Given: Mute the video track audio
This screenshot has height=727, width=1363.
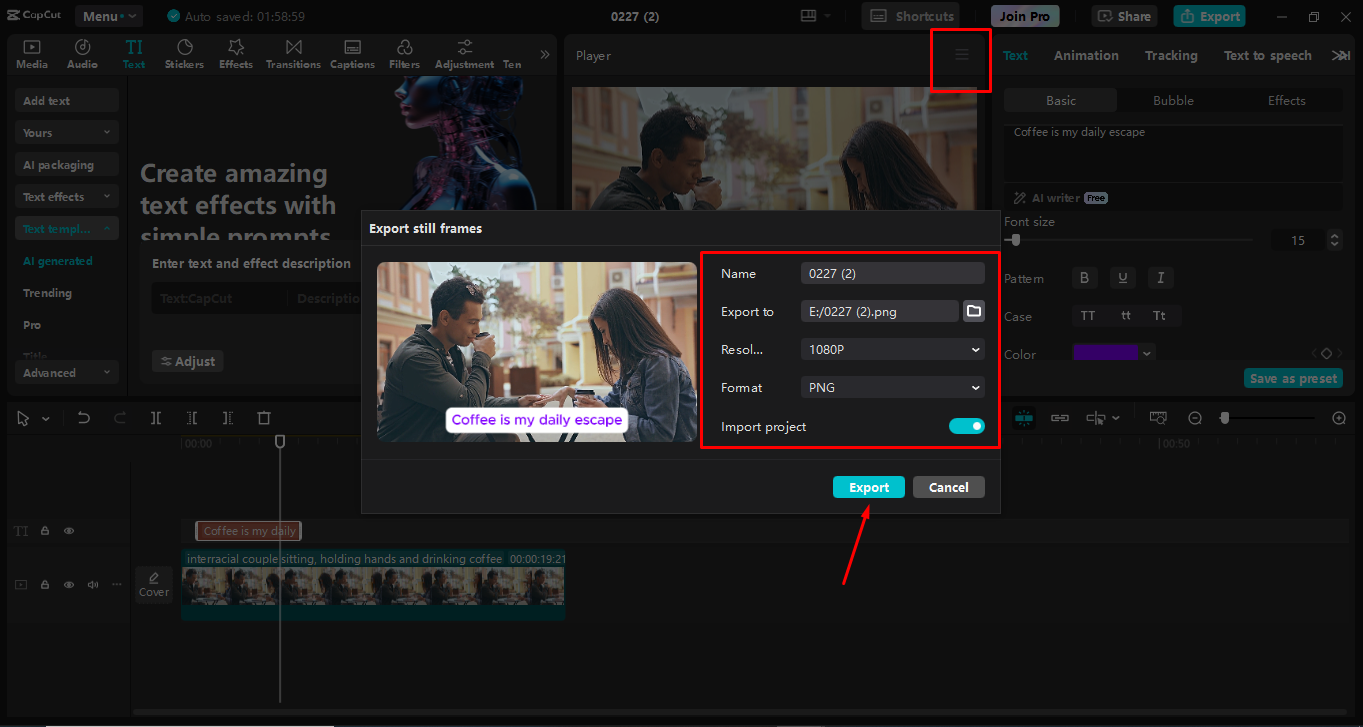Looking at the screenshot, I should click(x=92, y=584).
